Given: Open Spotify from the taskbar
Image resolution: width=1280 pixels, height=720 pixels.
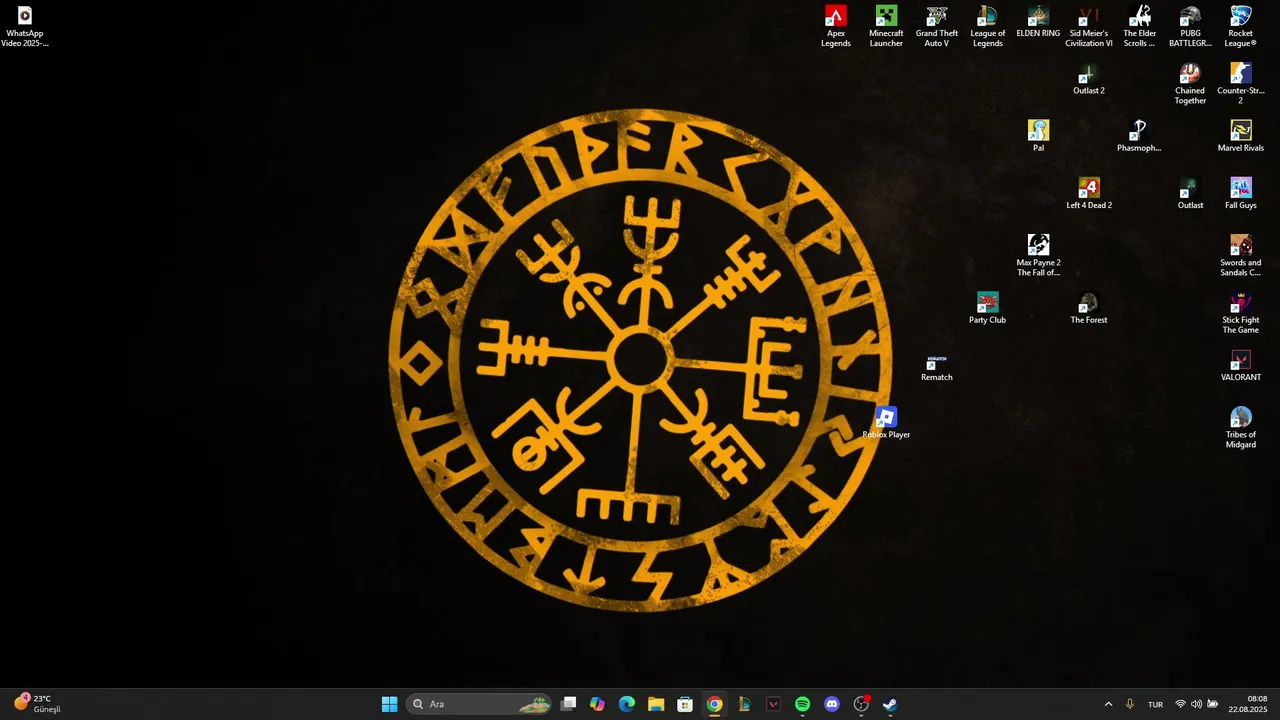Looking at the screenshot, I should (x=802, y=704).
